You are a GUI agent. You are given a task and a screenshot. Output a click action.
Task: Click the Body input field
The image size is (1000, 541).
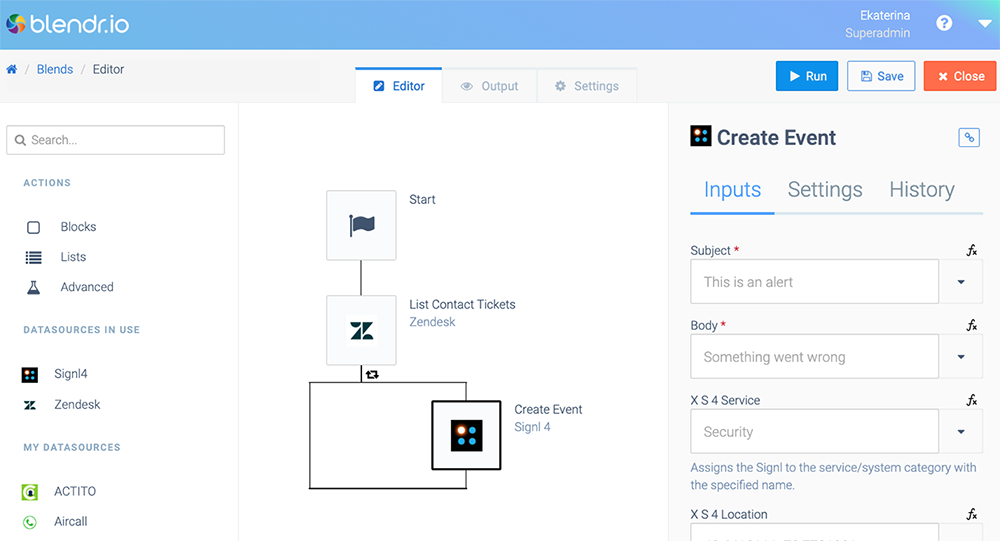click(814, 357)
